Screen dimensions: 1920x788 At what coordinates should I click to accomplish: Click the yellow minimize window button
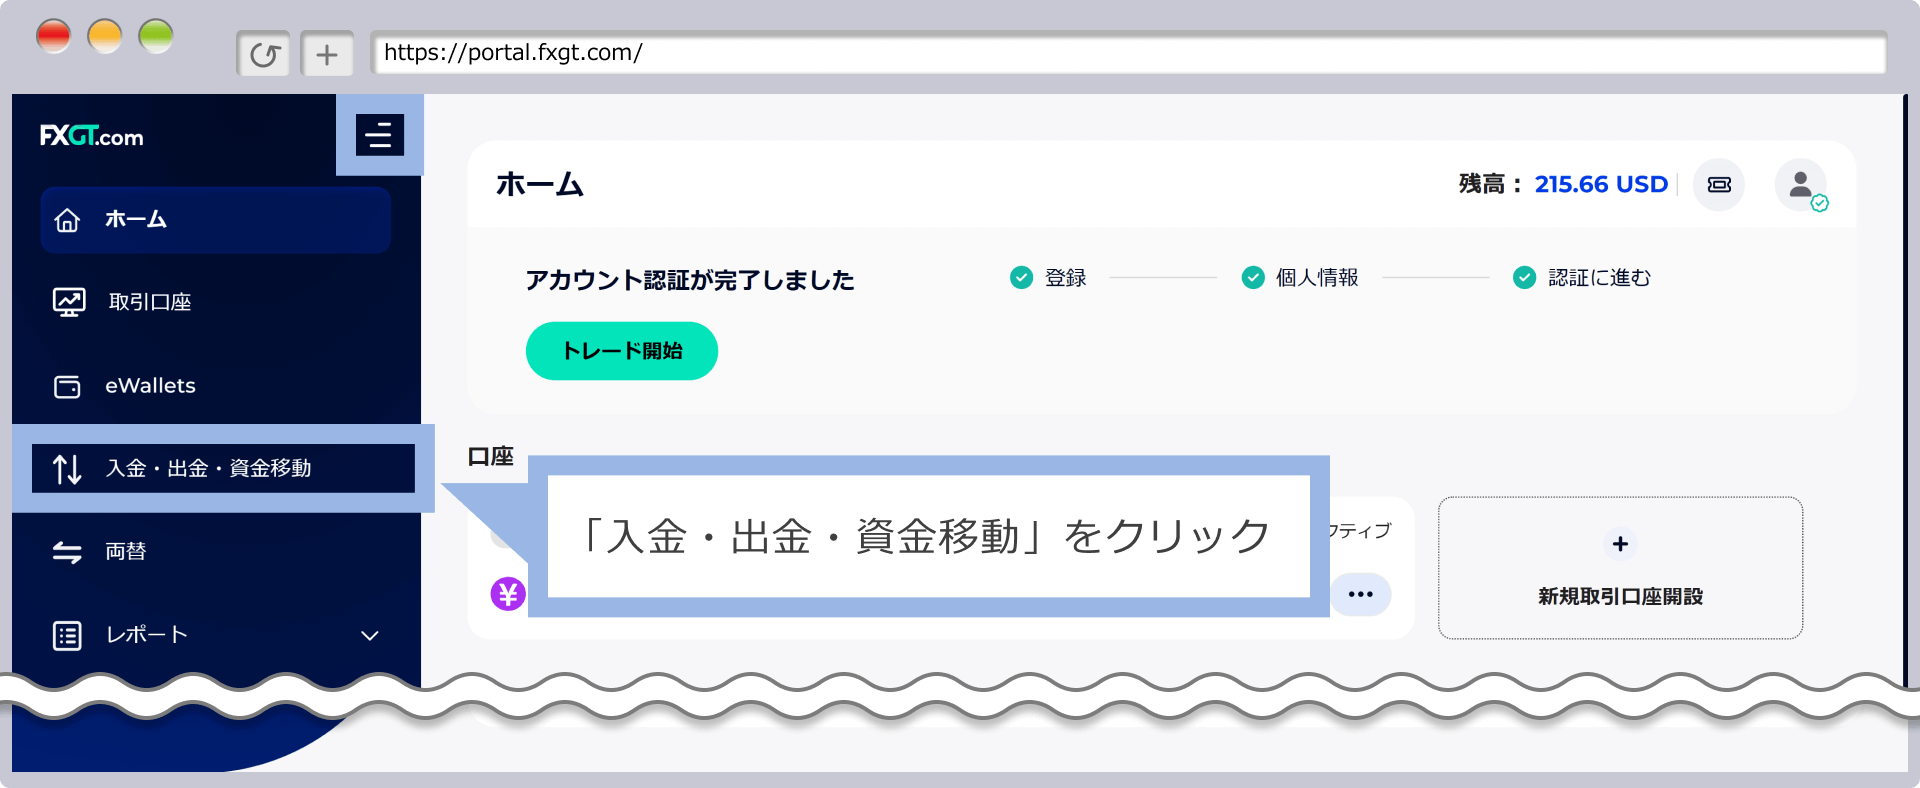click(x=105, y=37)
